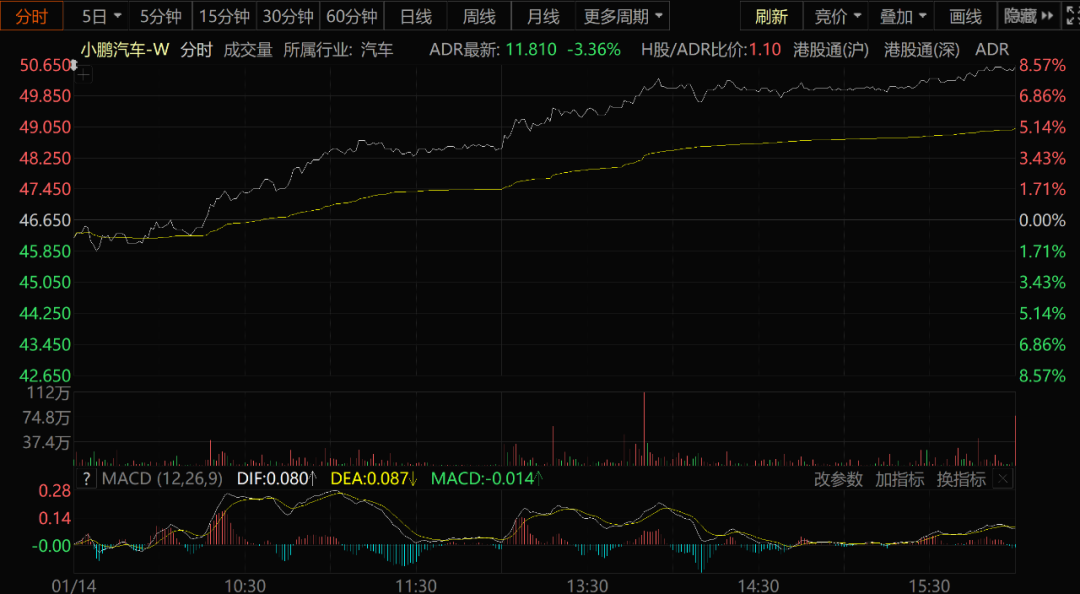This screenshot has height=594, width=1080.
Task: Switch to 月线 monthly chart
Action: [x=543, y=16]
